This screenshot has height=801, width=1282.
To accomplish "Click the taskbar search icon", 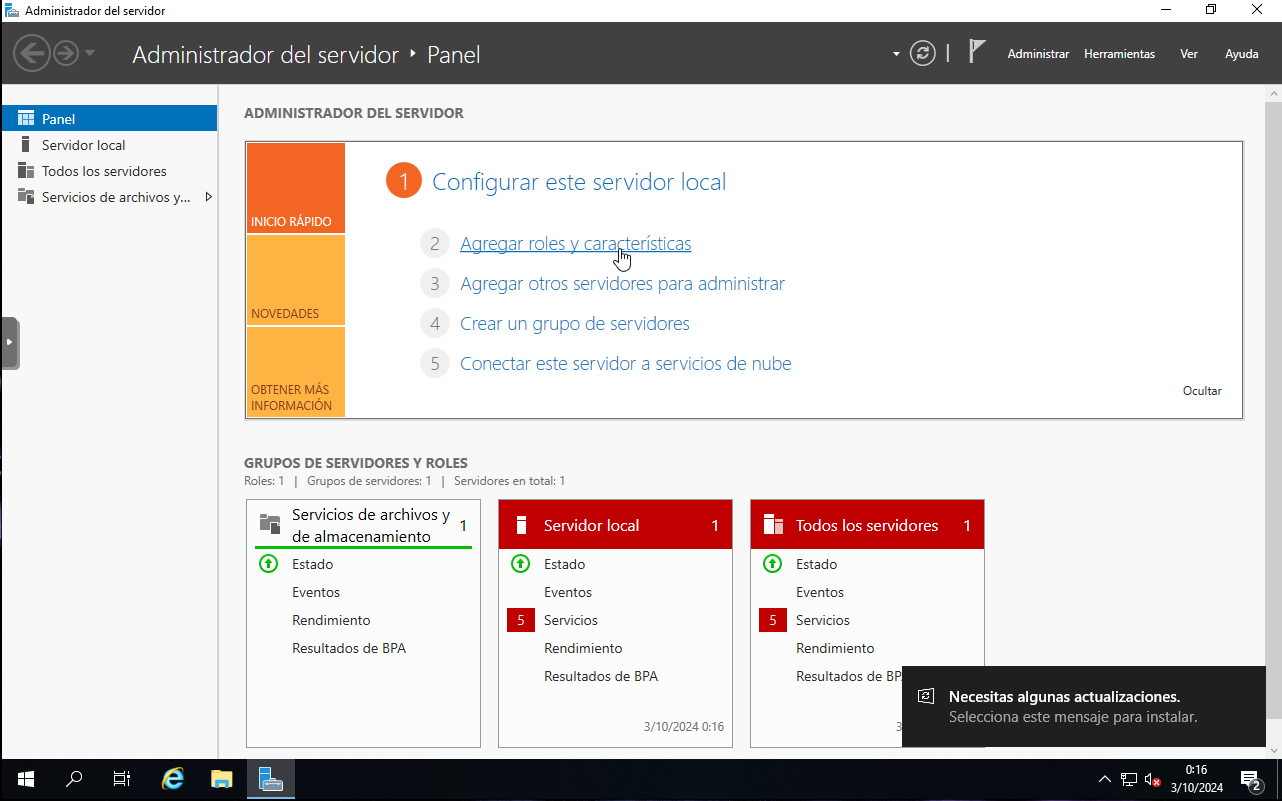I will 74,779.
